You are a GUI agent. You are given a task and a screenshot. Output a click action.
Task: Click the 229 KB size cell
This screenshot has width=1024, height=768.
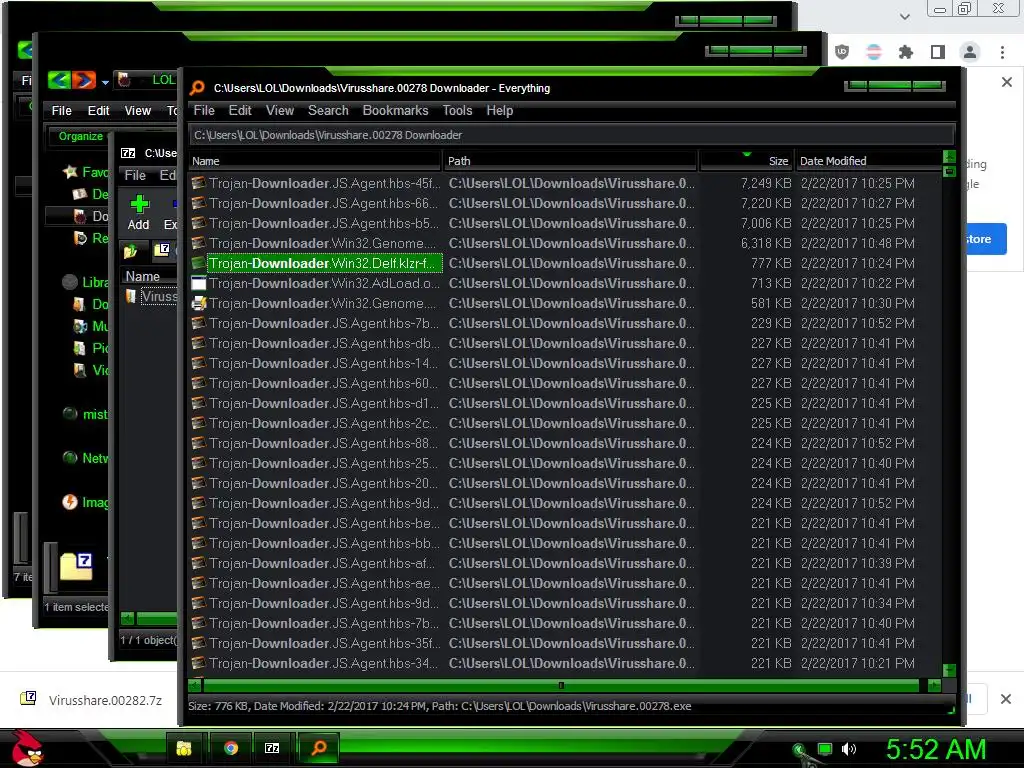click(771, 323)
